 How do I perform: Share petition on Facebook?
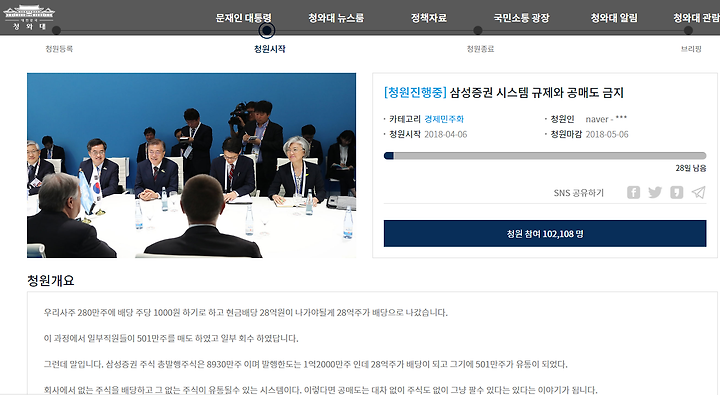pos(633,192)
